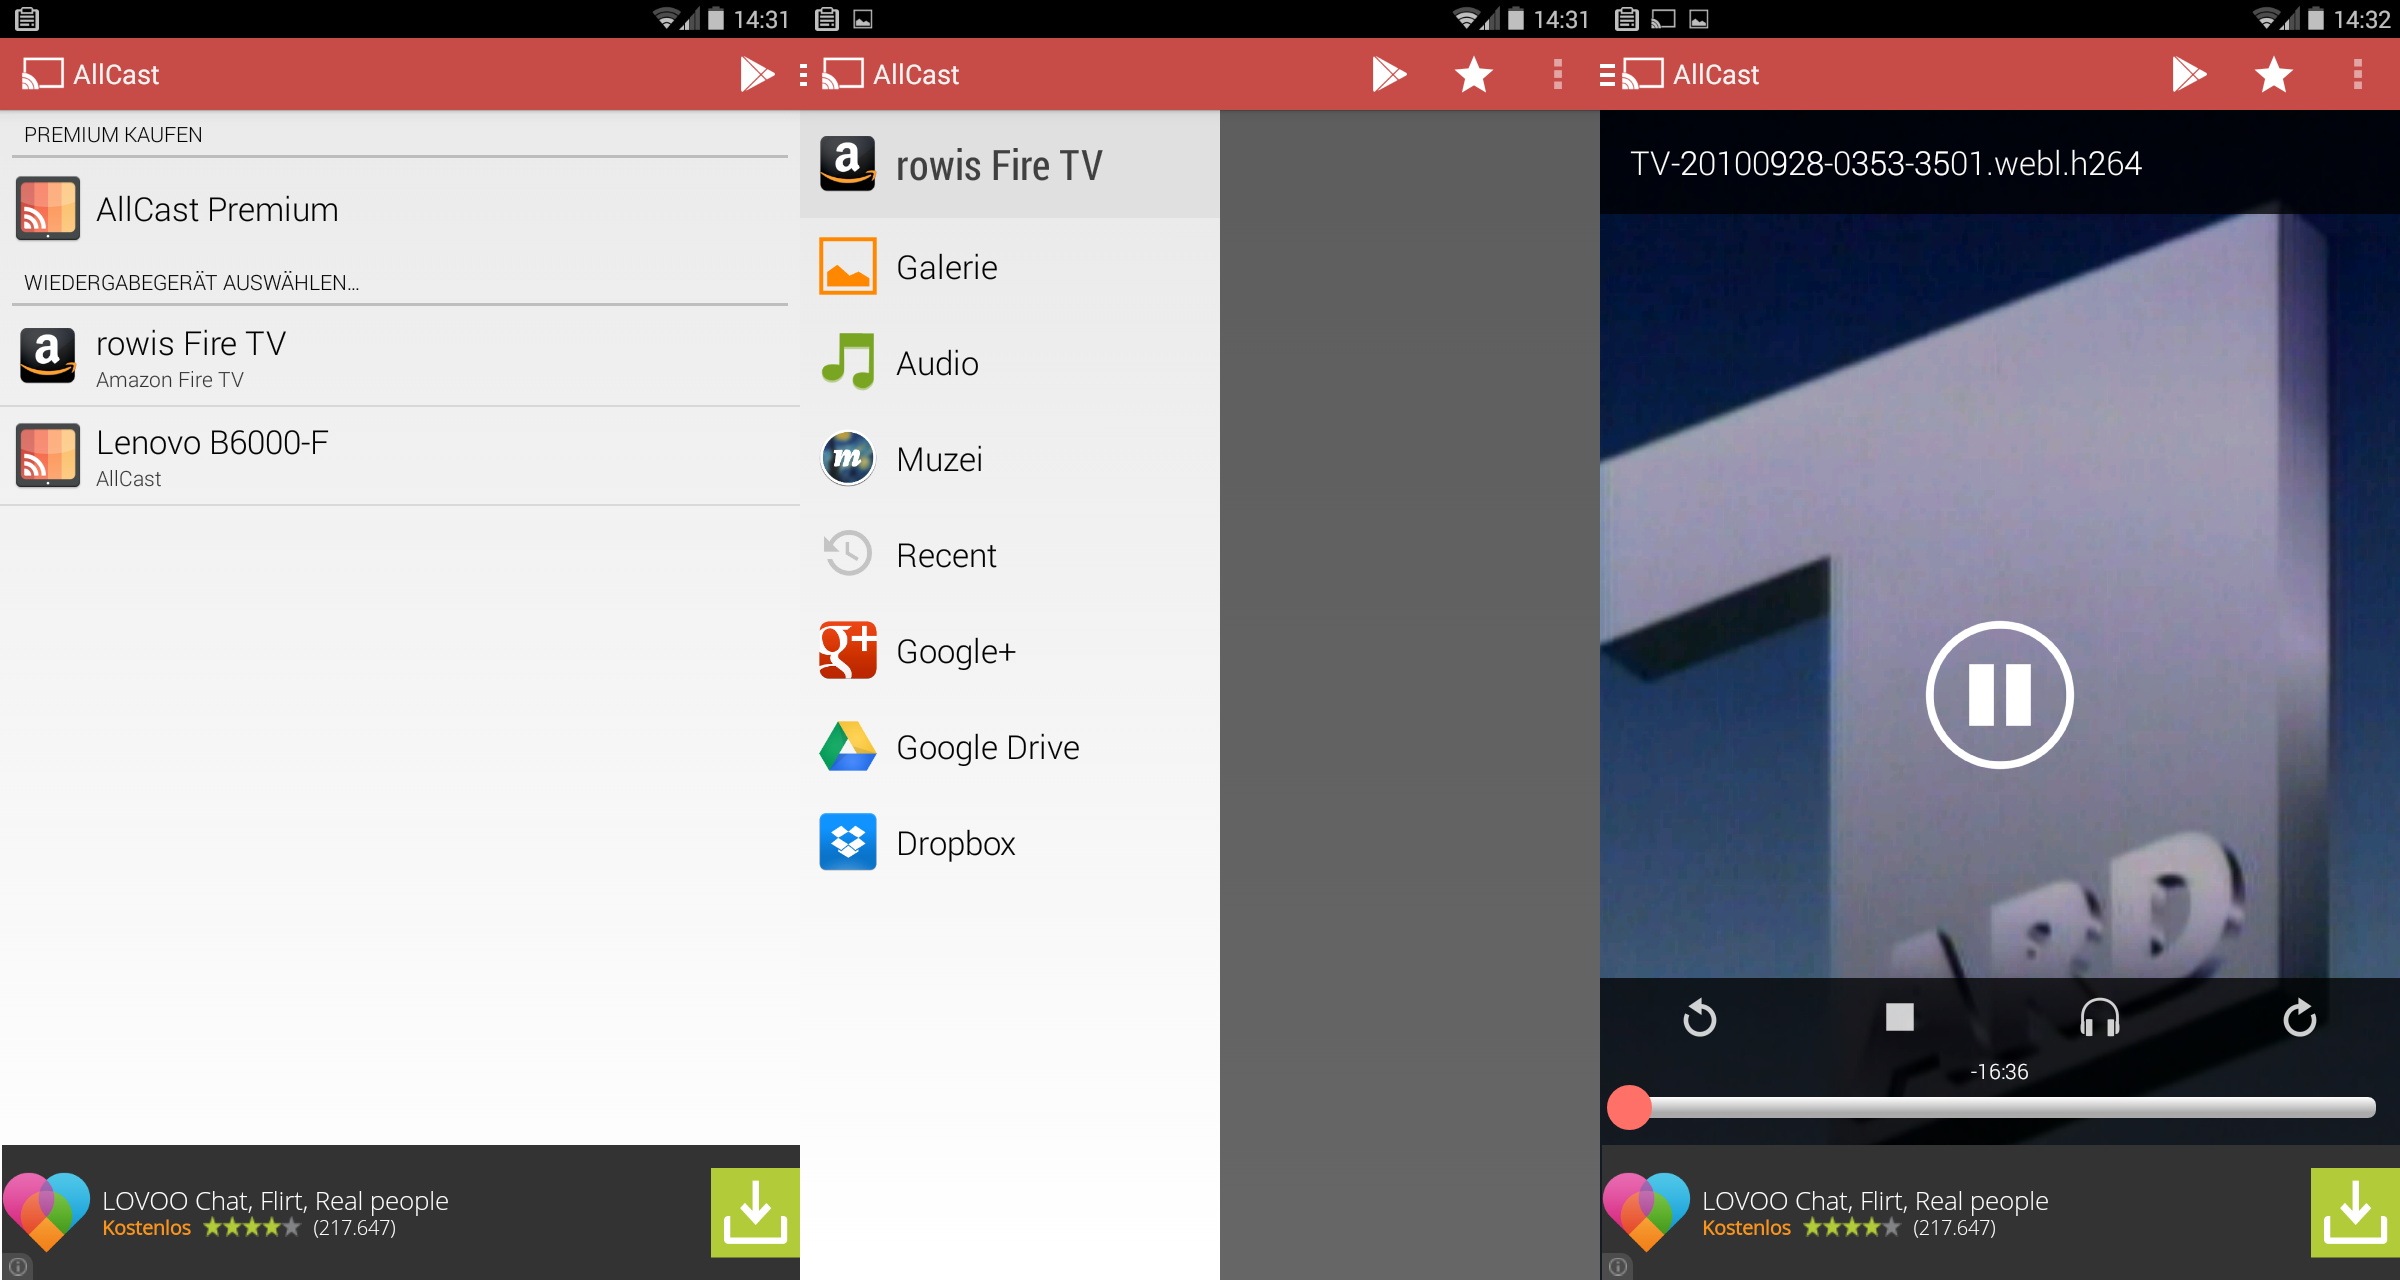This screenshot has width=2400, height=1280.
Task: Click WIEDERGABEGERÄT AUSWÄHLEN… section header
Action: tap(191, 282)
